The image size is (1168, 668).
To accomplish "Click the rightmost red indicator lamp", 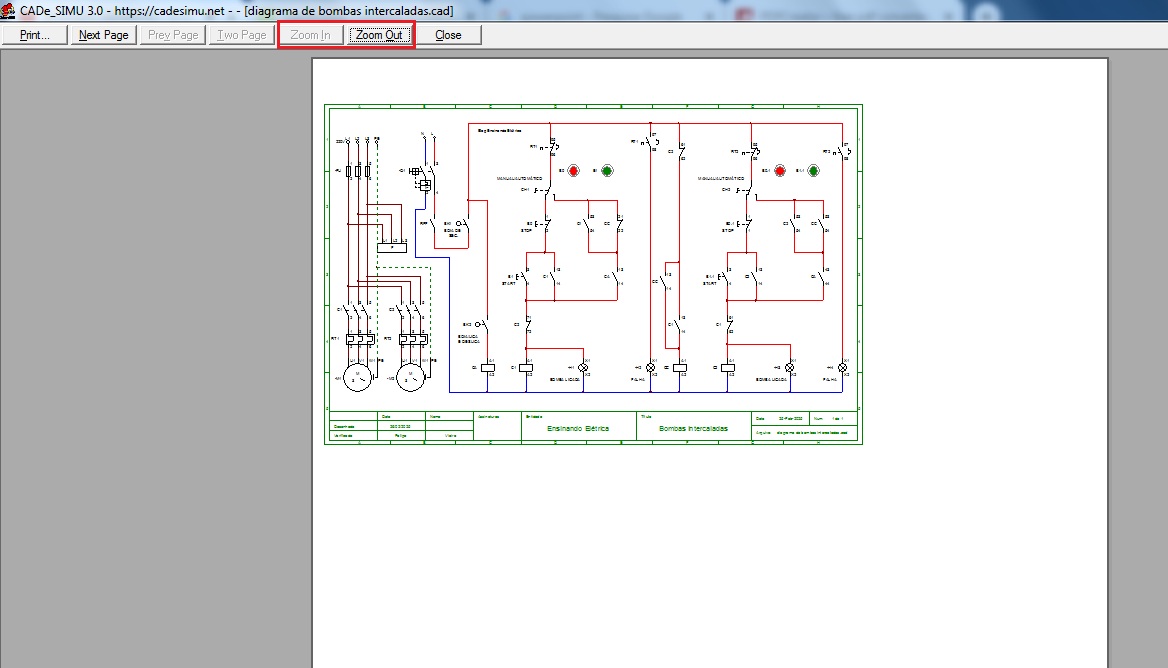I will tap(780, 171).
